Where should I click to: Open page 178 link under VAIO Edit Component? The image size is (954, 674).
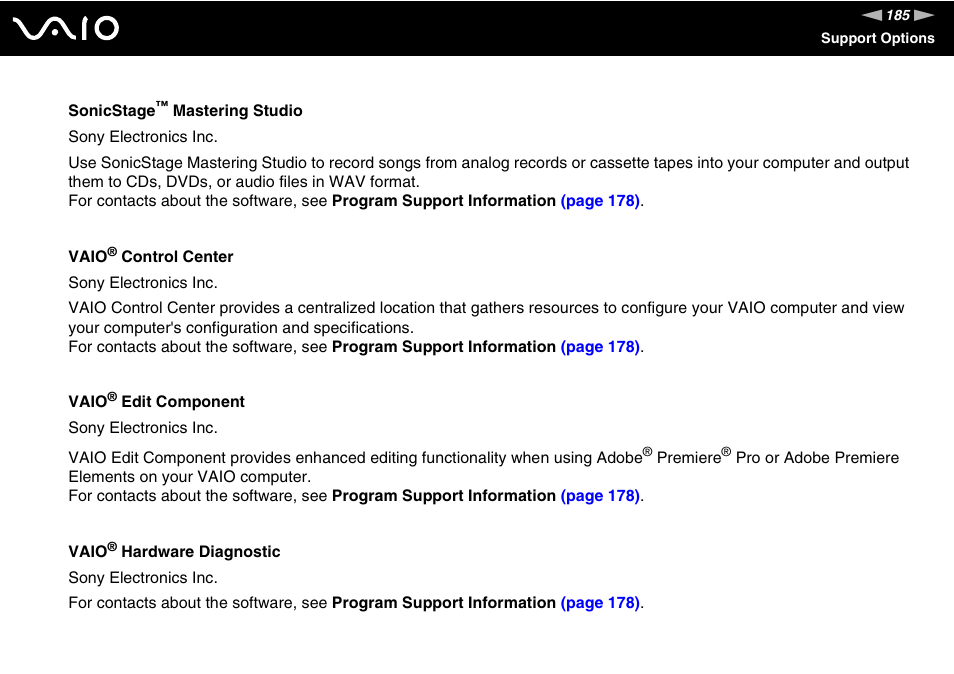coord(600,496)
